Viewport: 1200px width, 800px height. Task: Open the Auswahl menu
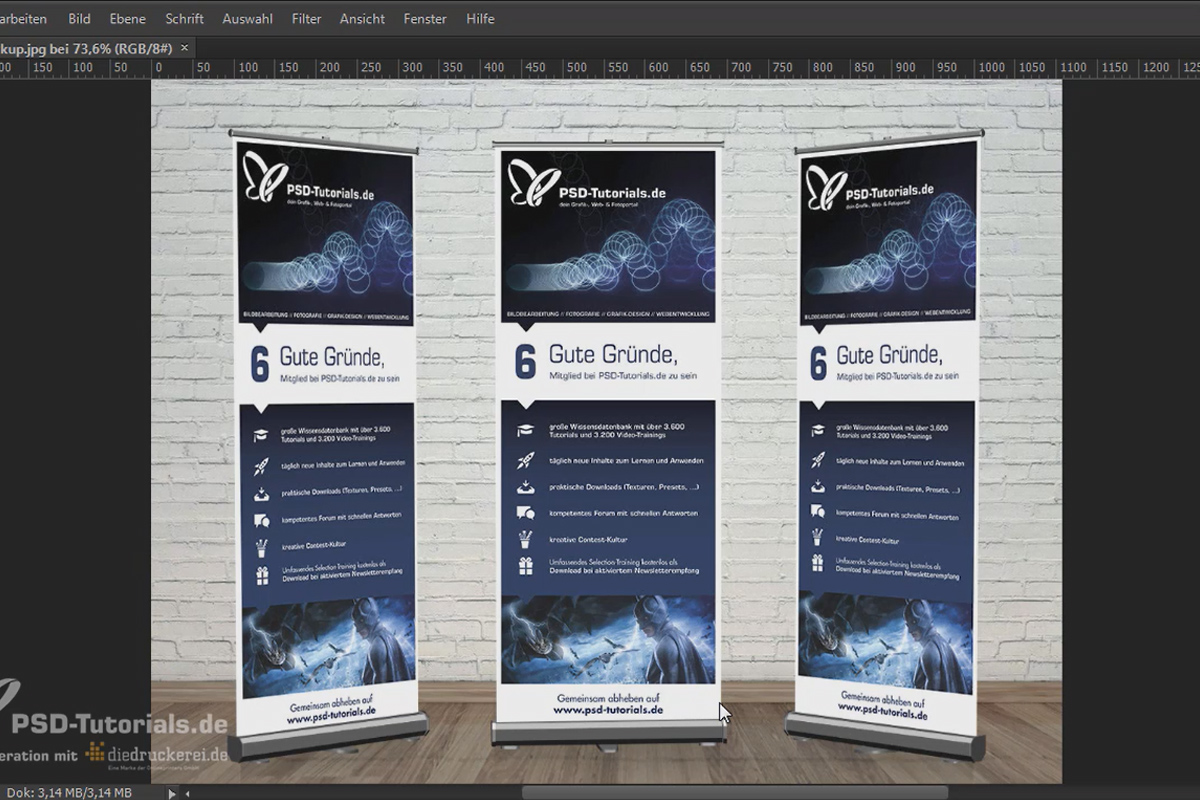tap(247, 18)
